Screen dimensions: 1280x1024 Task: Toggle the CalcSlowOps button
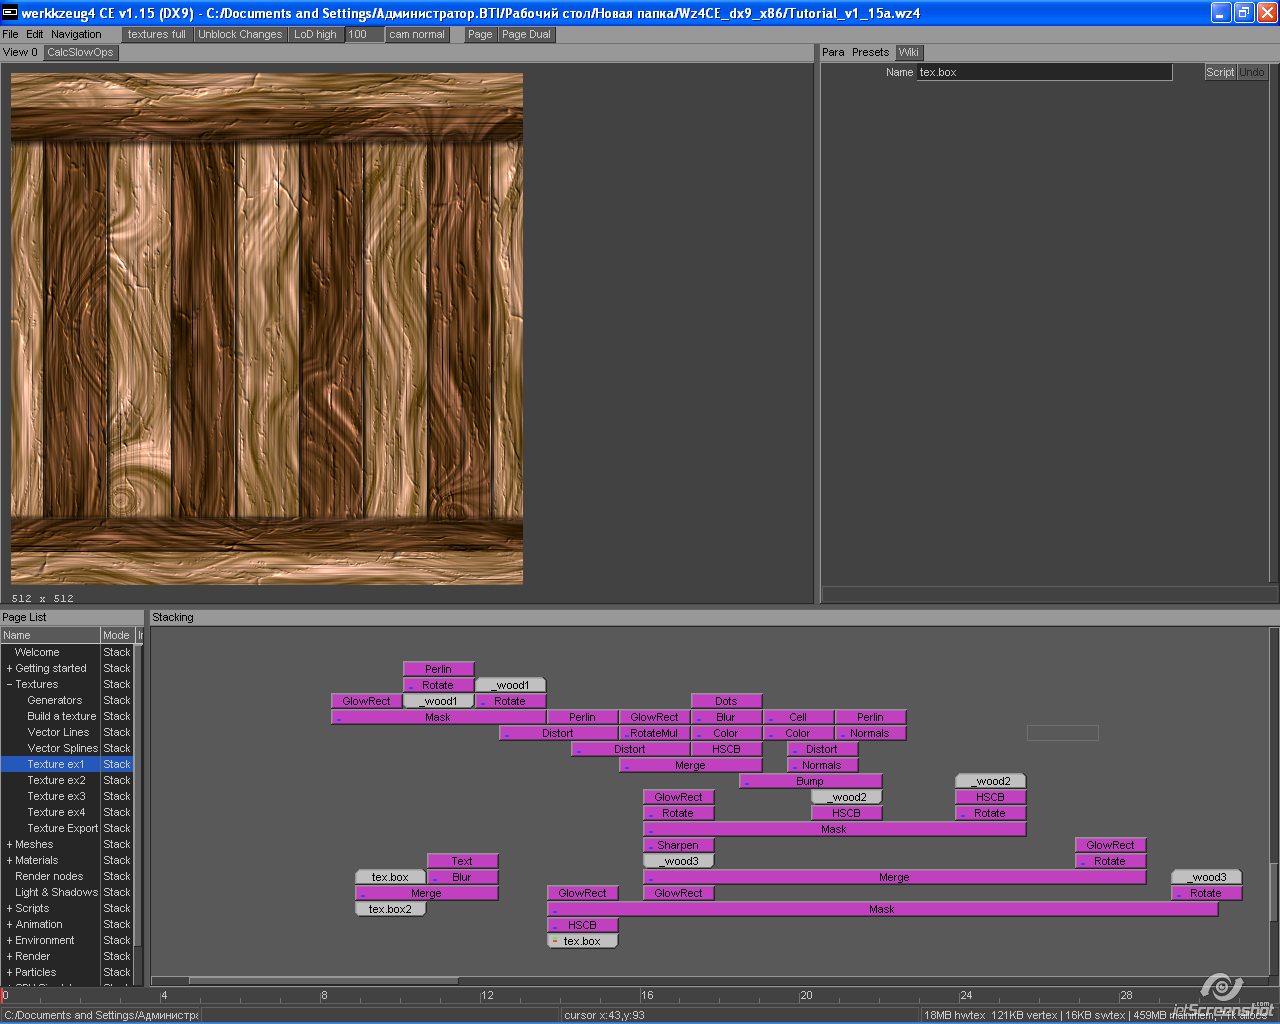[80, 52]
